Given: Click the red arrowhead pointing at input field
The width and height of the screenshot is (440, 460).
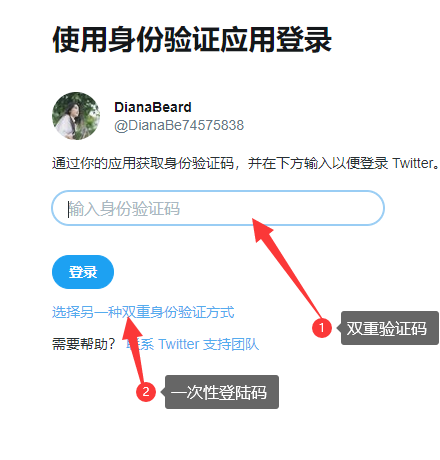Looking at the screenshot, I should coord(262,229).
